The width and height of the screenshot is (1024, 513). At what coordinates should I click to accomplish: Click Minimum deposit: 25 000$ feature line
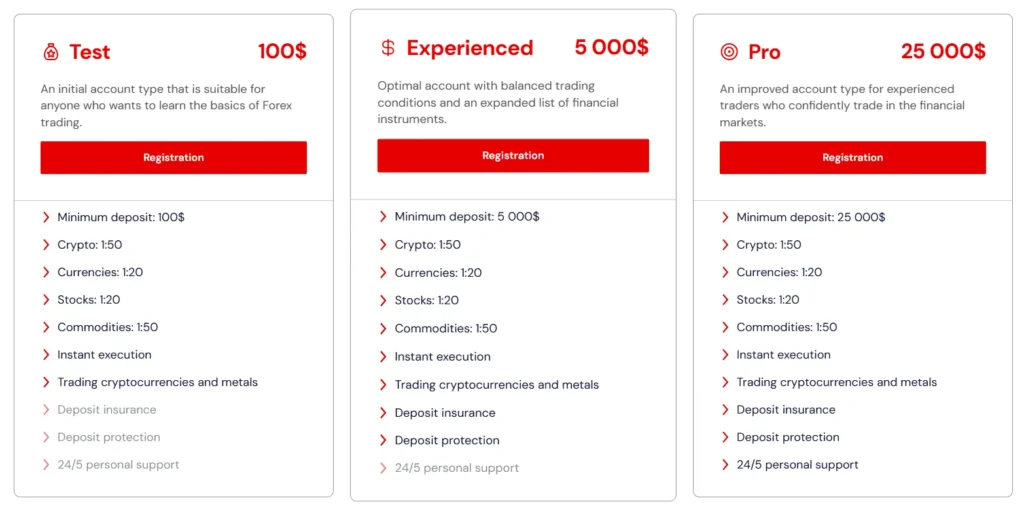(x=810, y=217)
